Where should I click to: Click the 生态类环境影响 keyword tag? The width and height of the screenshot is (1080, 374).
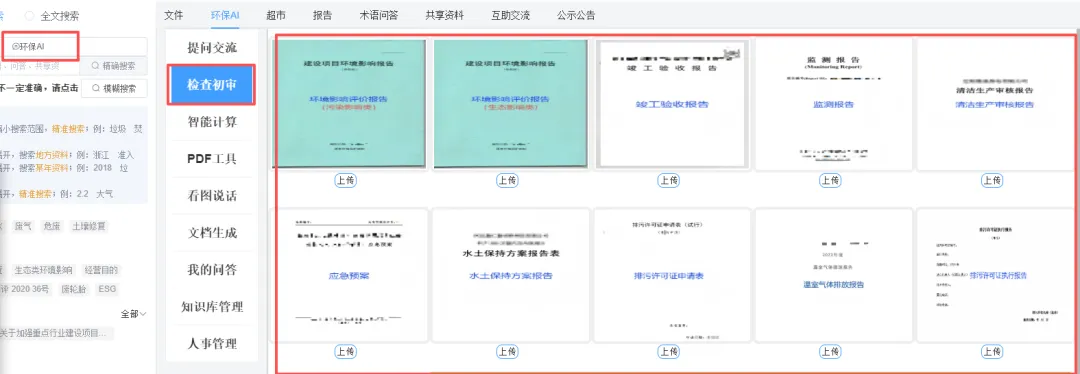click(43, 270)
